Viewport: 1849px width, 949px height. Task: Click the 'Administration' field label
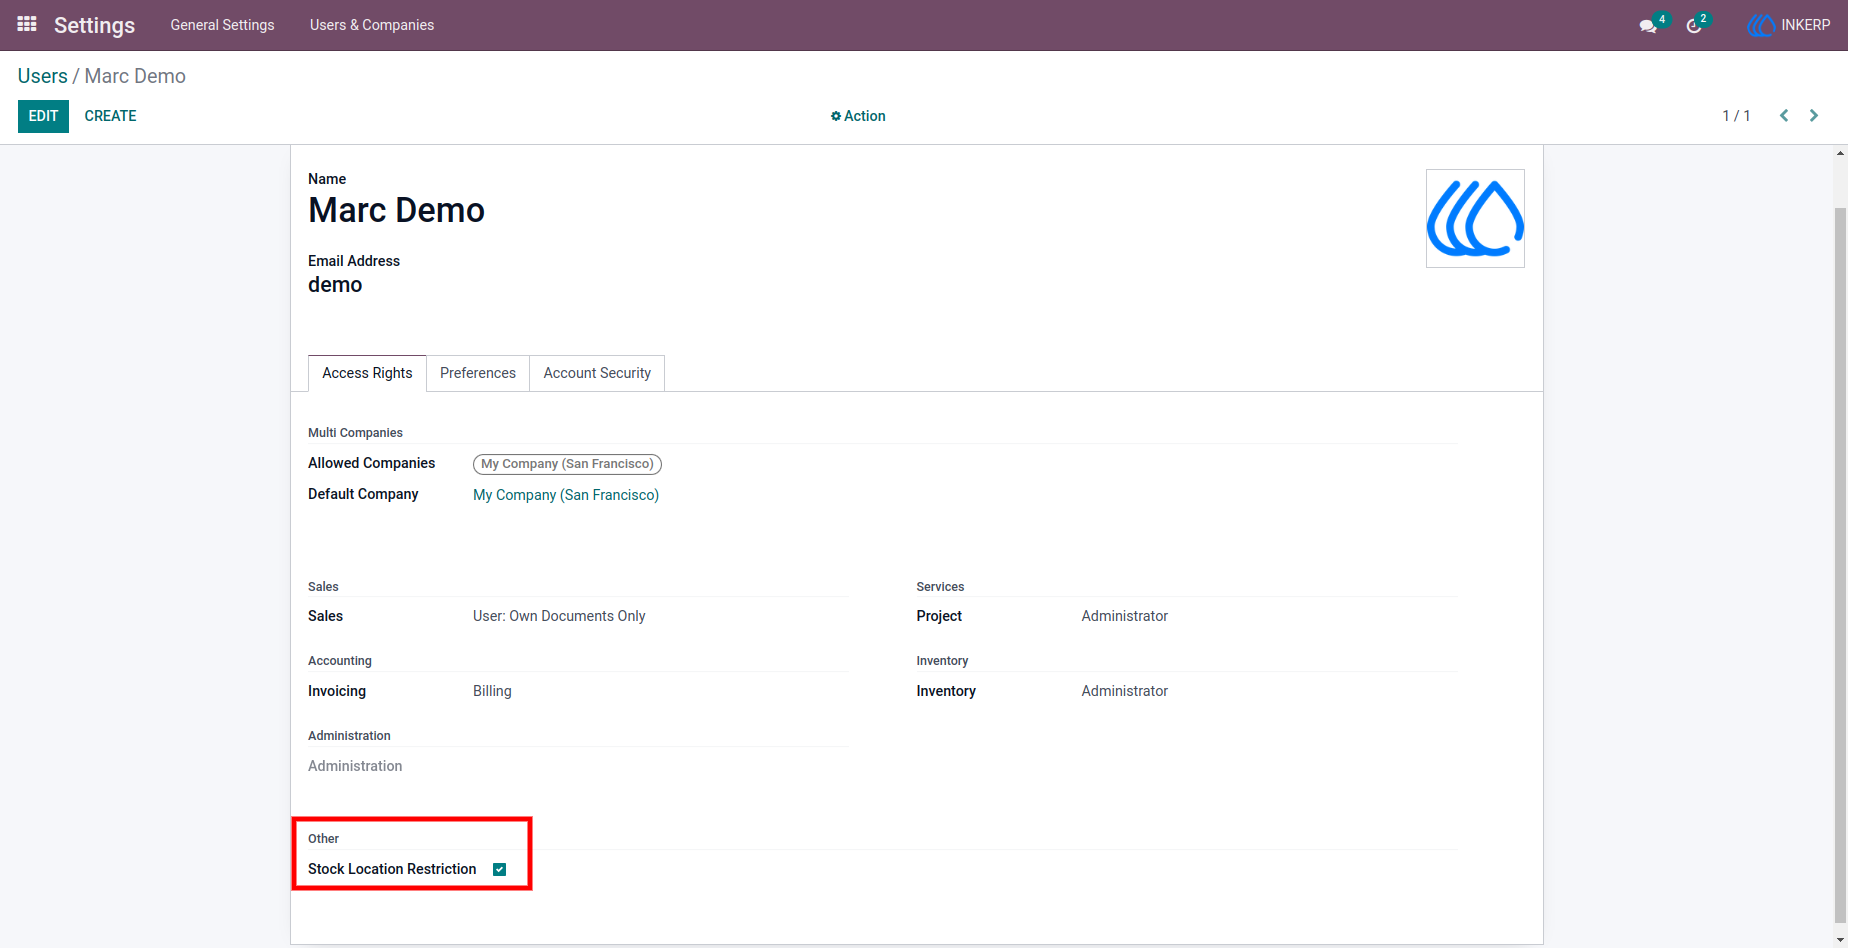pyautogui.click(x=355, y=766)
